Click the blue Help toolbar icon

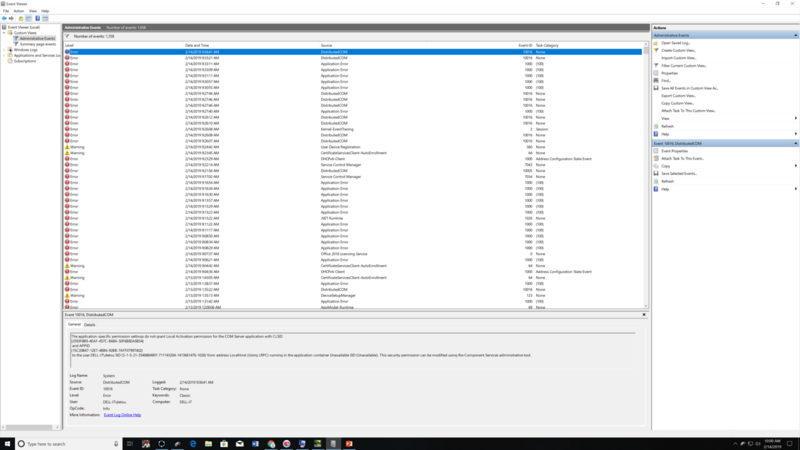click(37, 18)
